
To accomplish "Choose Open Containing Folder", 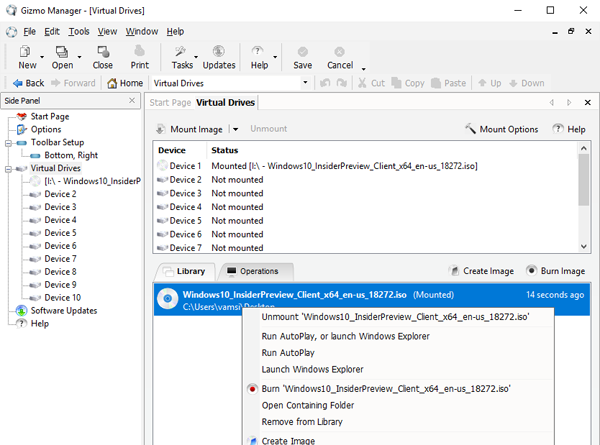I will [x=398, y=405].
